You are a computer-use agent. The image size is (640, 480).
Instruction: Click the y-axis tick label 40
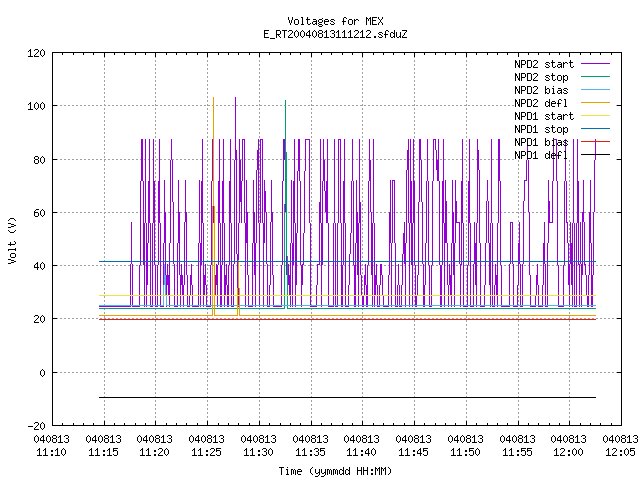click(x=39, y=266)
